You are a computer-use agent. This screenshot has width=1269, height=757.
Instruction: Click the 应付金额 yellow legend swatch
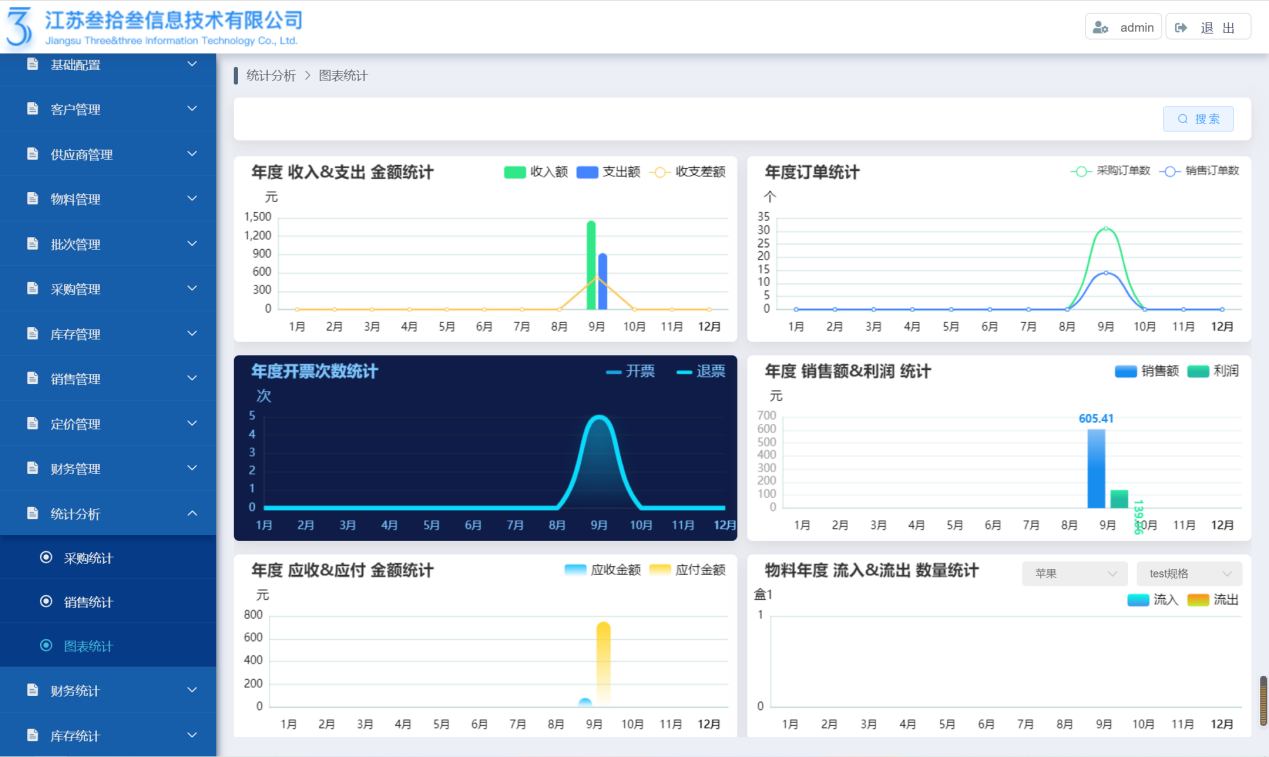point(660,570)
